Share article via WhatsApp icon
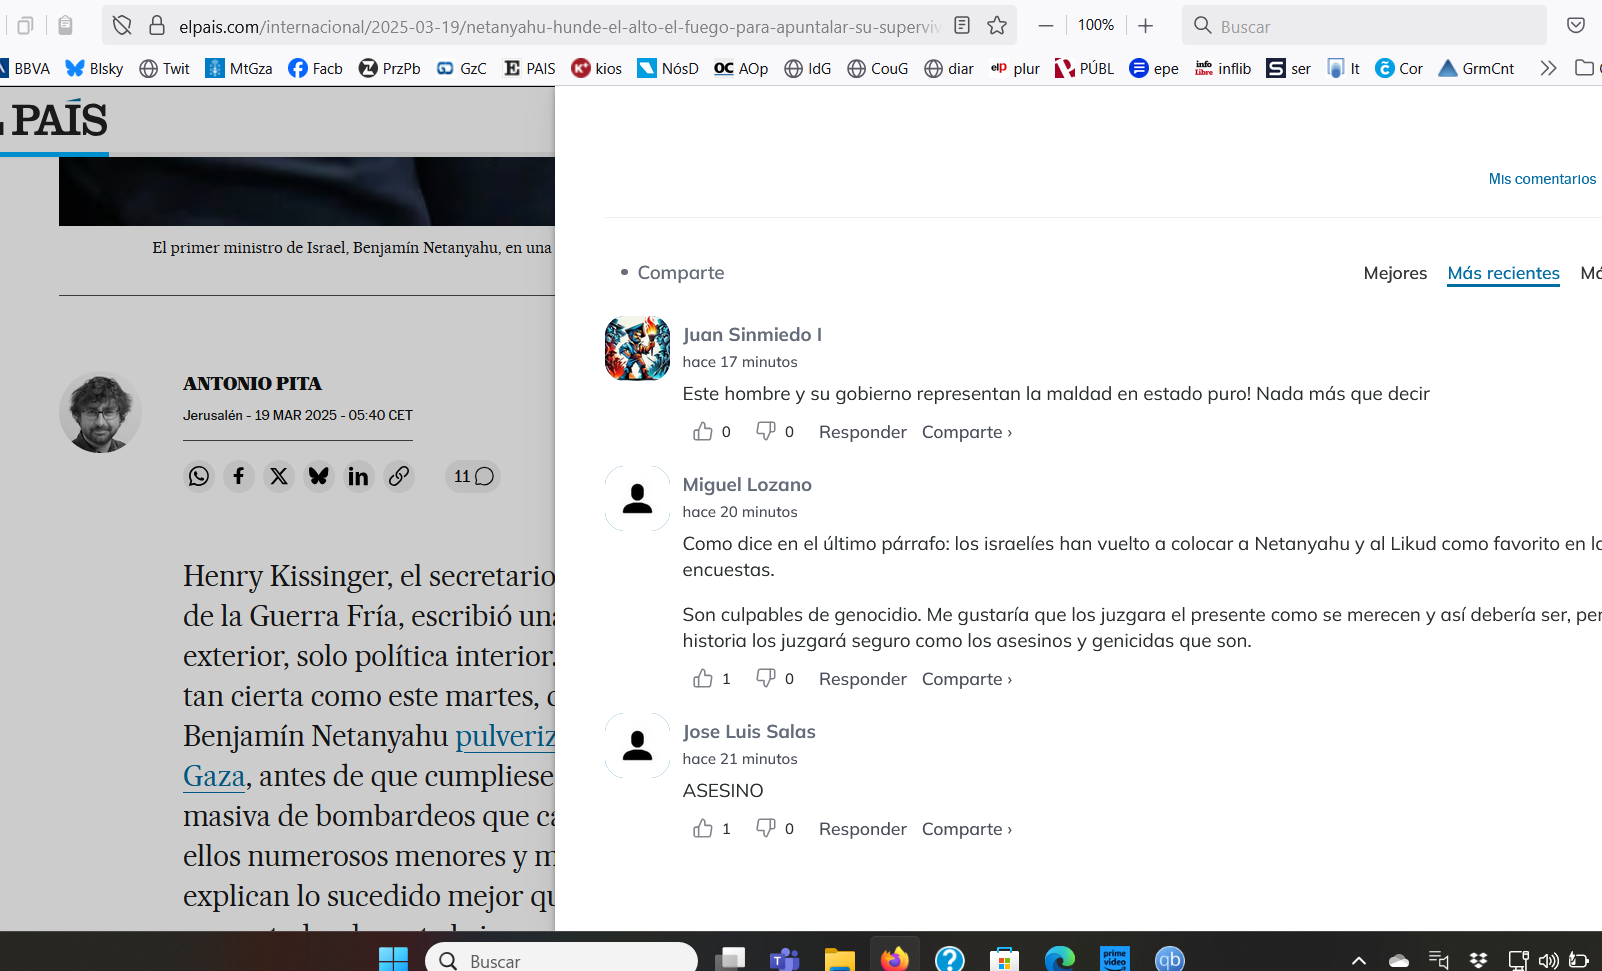Screen dimensions: 1602x971 point(199,476)
